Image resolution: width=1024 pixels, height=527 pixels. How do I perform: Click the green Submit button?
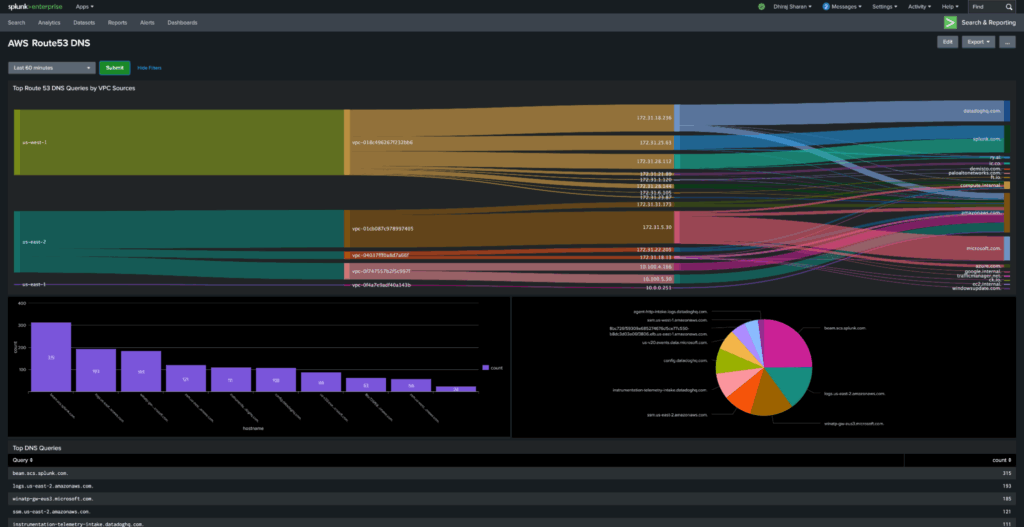[114, 67]
